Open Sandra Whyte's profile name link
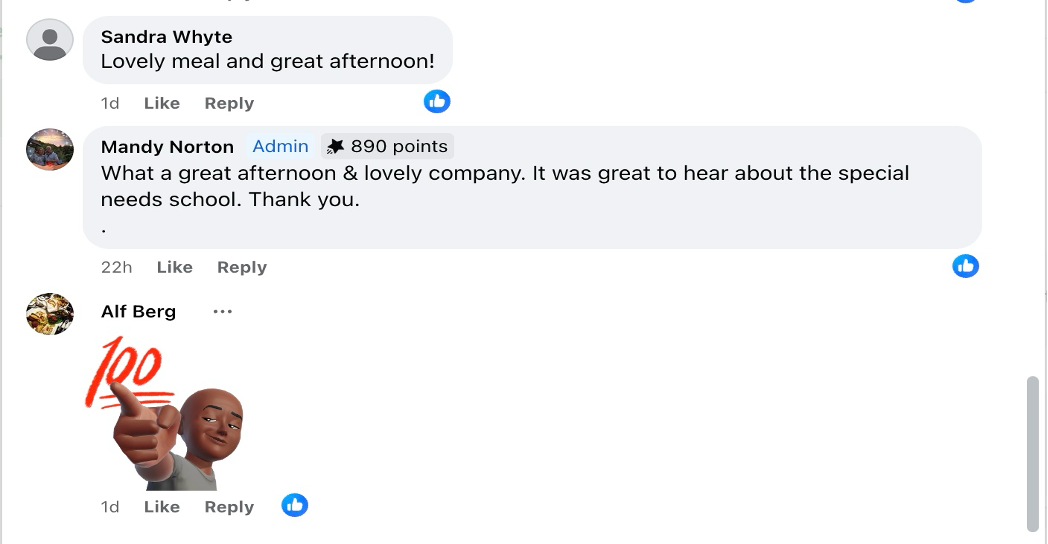Image resolution: width=1048 pixels, height=544 pixels. tap(166, 37)
